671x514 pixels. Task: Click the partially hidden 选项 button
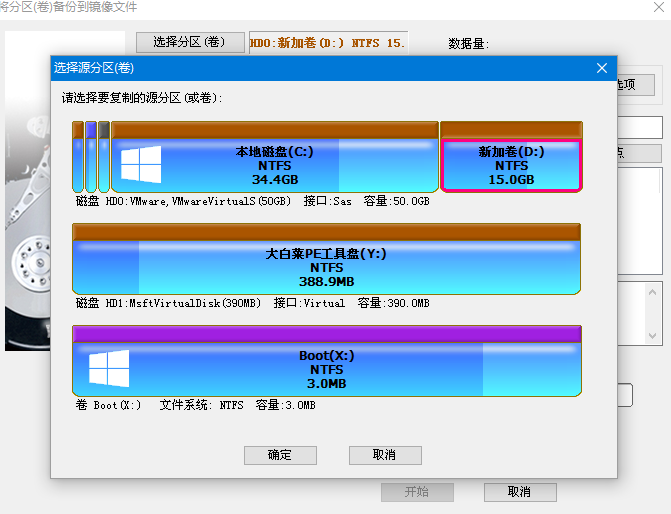(x=636, y=85)
